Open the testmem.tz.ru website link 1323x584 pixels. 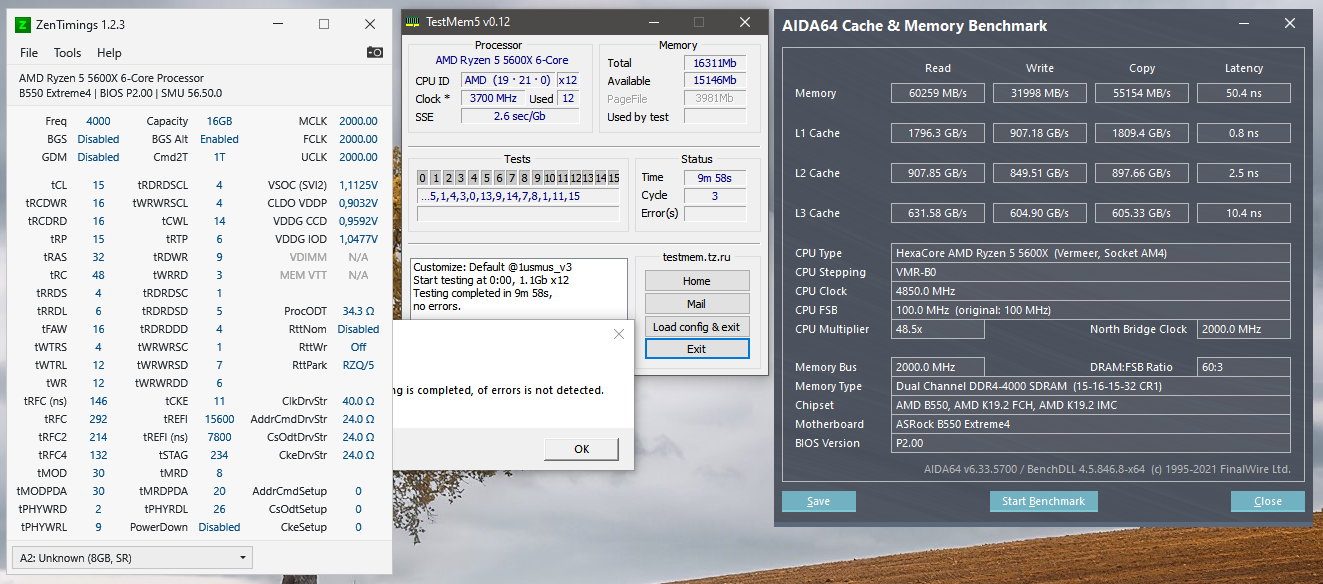pos(697,259)
